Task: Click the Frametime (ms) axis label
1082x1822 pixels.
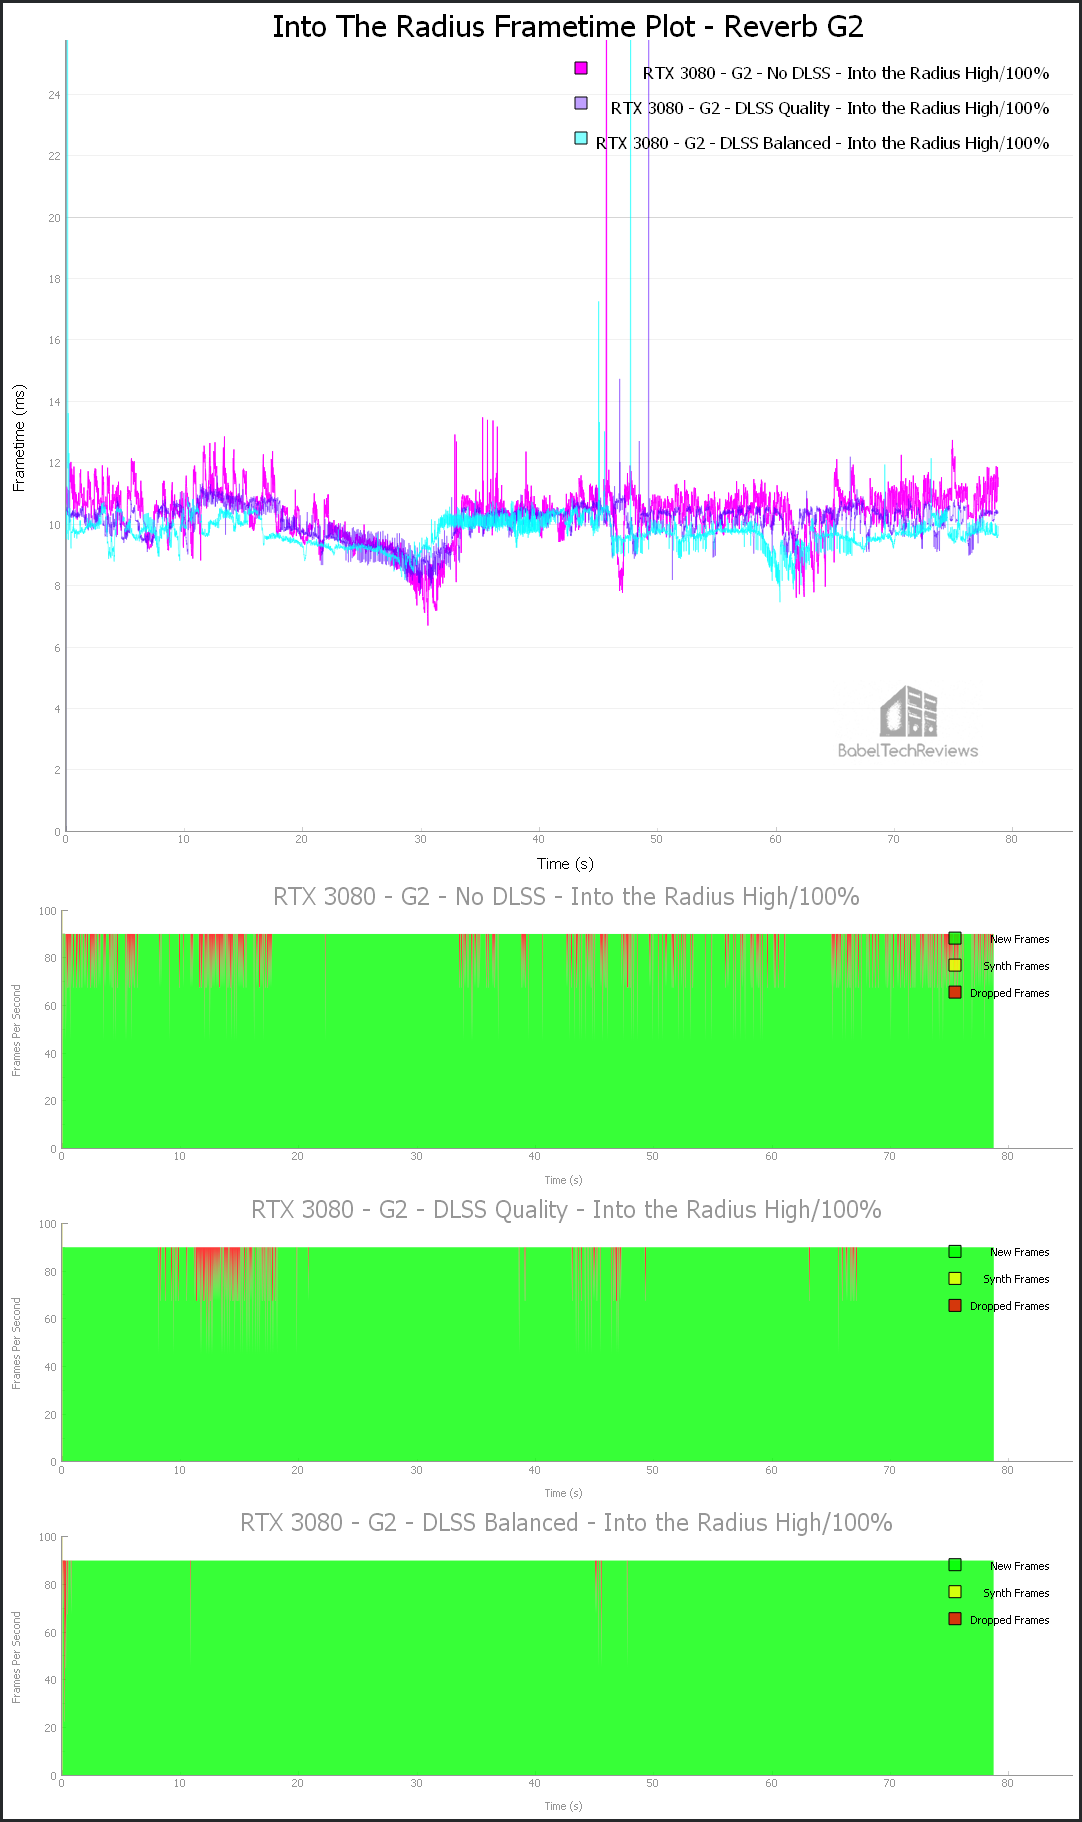Action: [19, 438]
